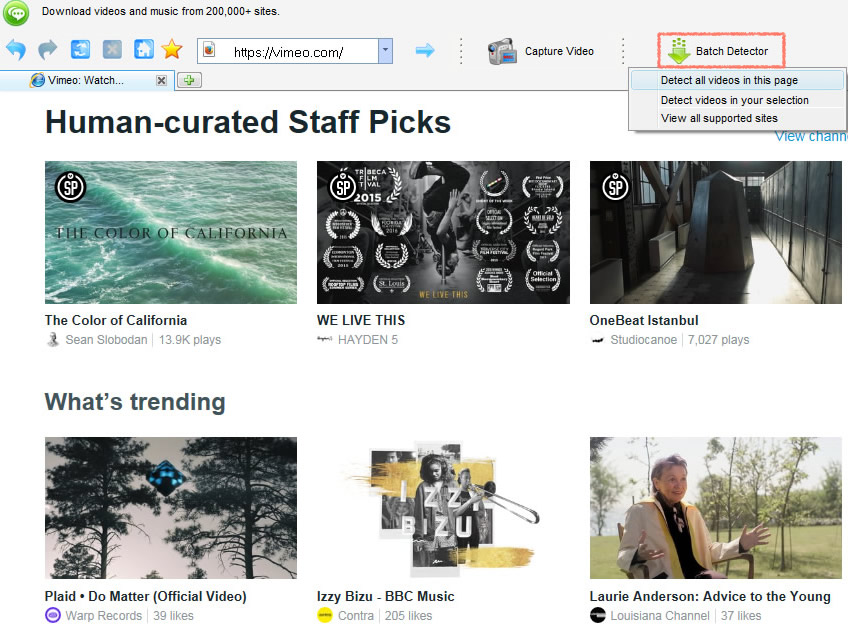Image resolution: width=848 pixels, height=627 pixels.
Task: Click Sean Slobodan's avatar icon
Action: click(53, 340)
